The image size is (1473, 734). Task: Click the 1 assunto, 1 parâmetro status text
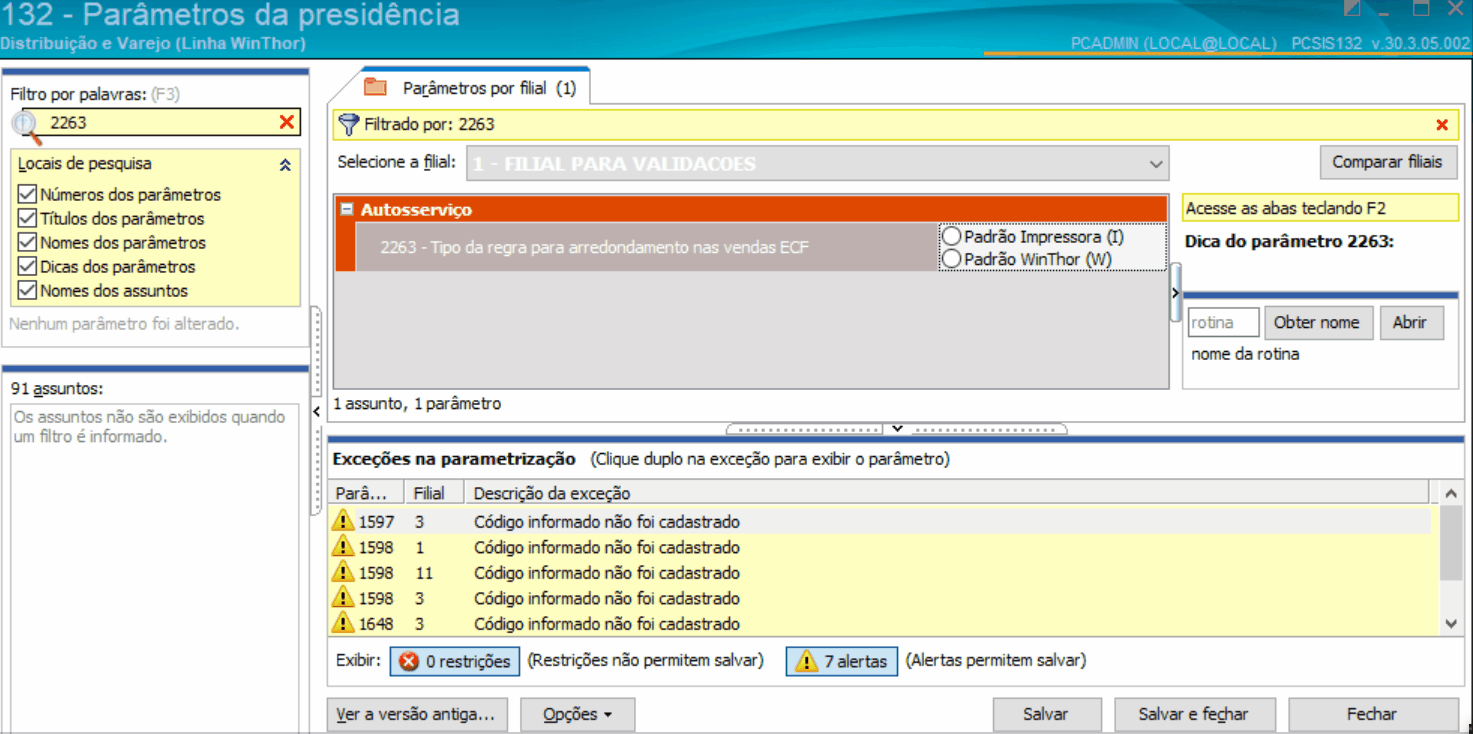pyautogui.click(x=417, y=404)
